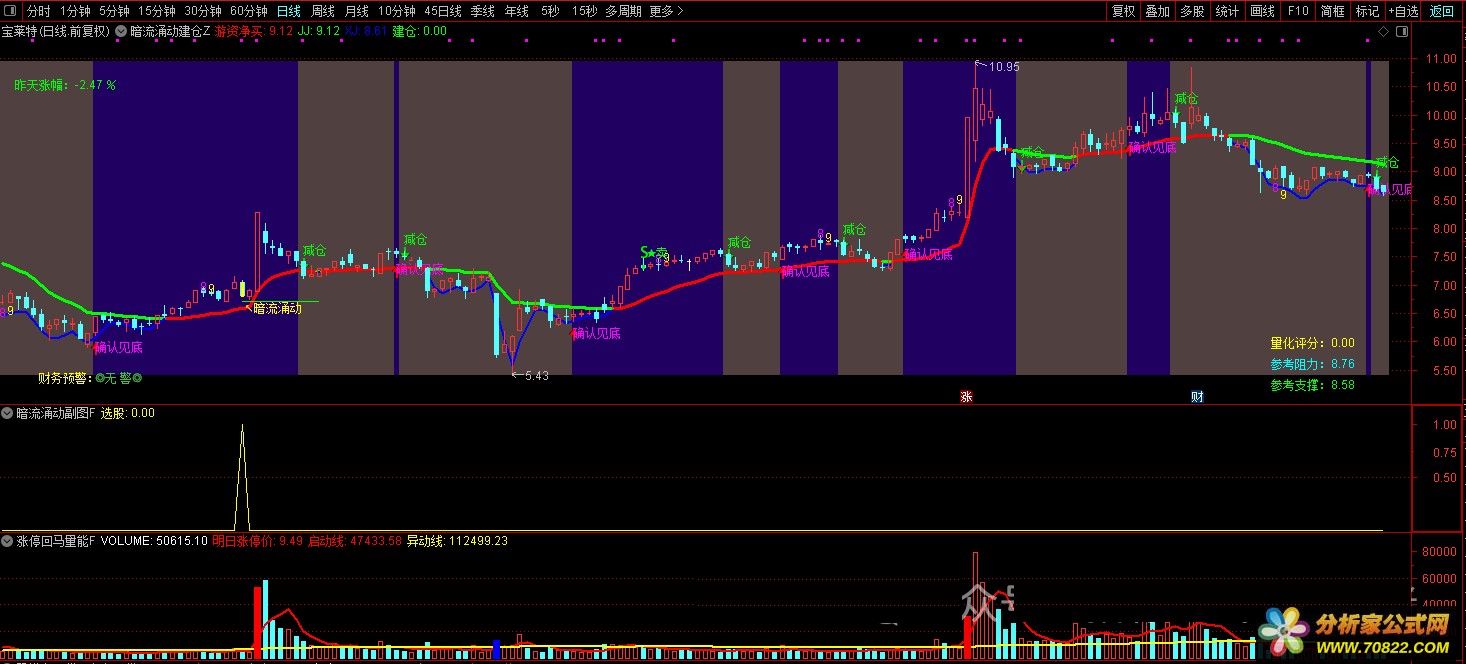Toggle the 简框 simple frame mode

click(x=1332, y=12)
